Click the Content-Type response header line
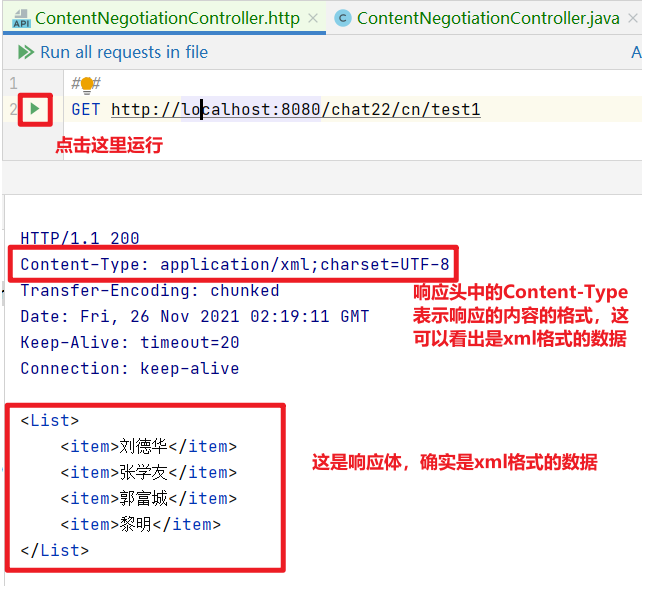The height and width of the screenshot is (596, 651). point(234,265)
